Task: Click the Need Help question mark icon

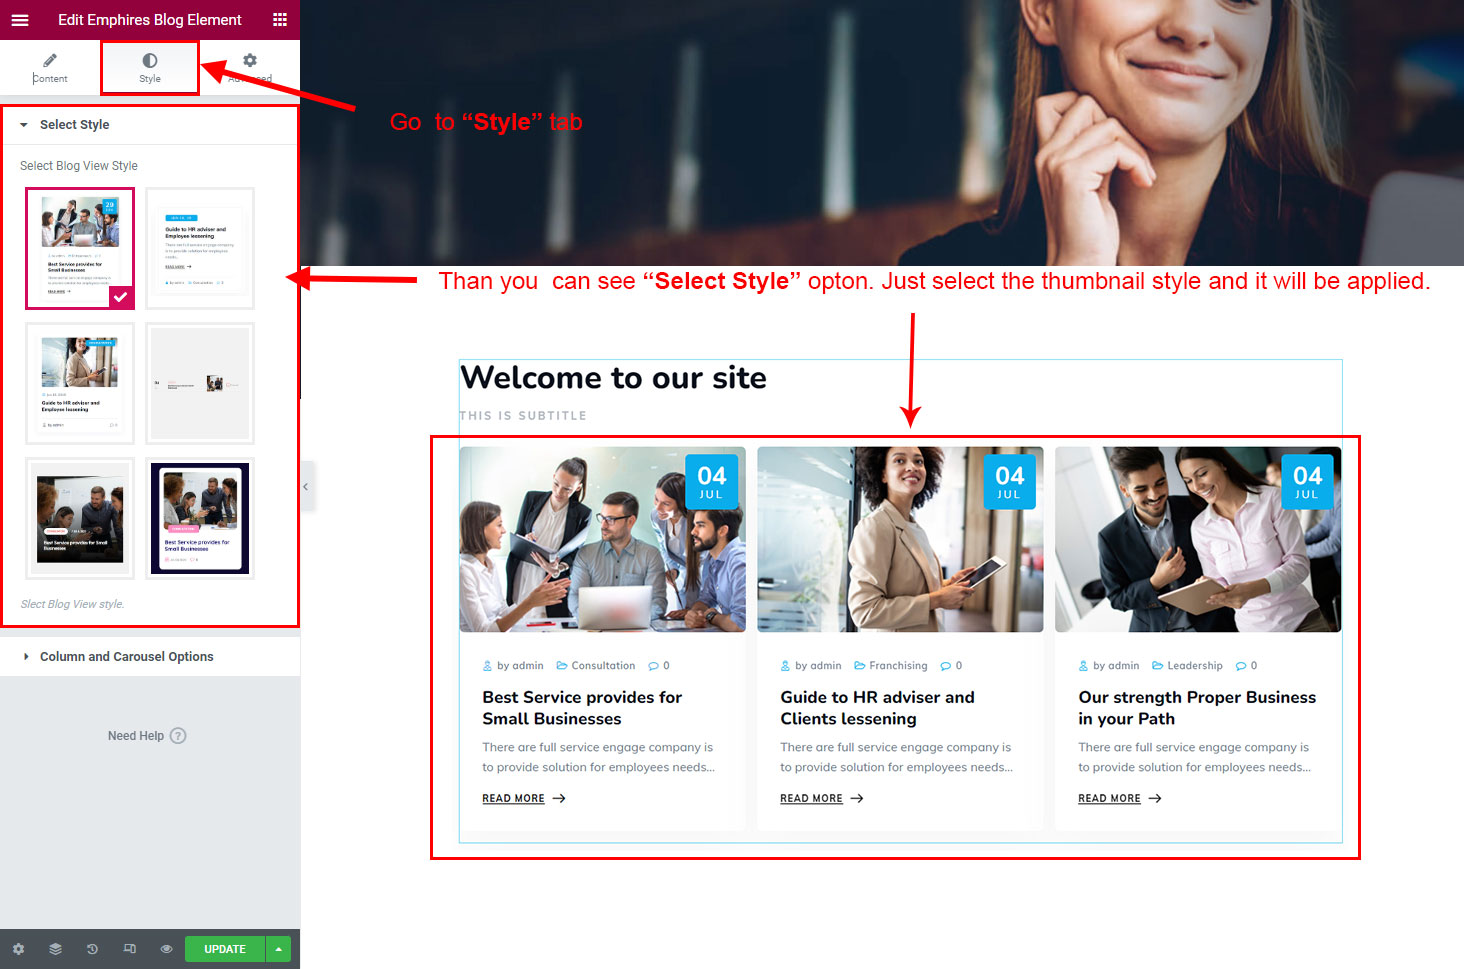Action: point(178,736)
